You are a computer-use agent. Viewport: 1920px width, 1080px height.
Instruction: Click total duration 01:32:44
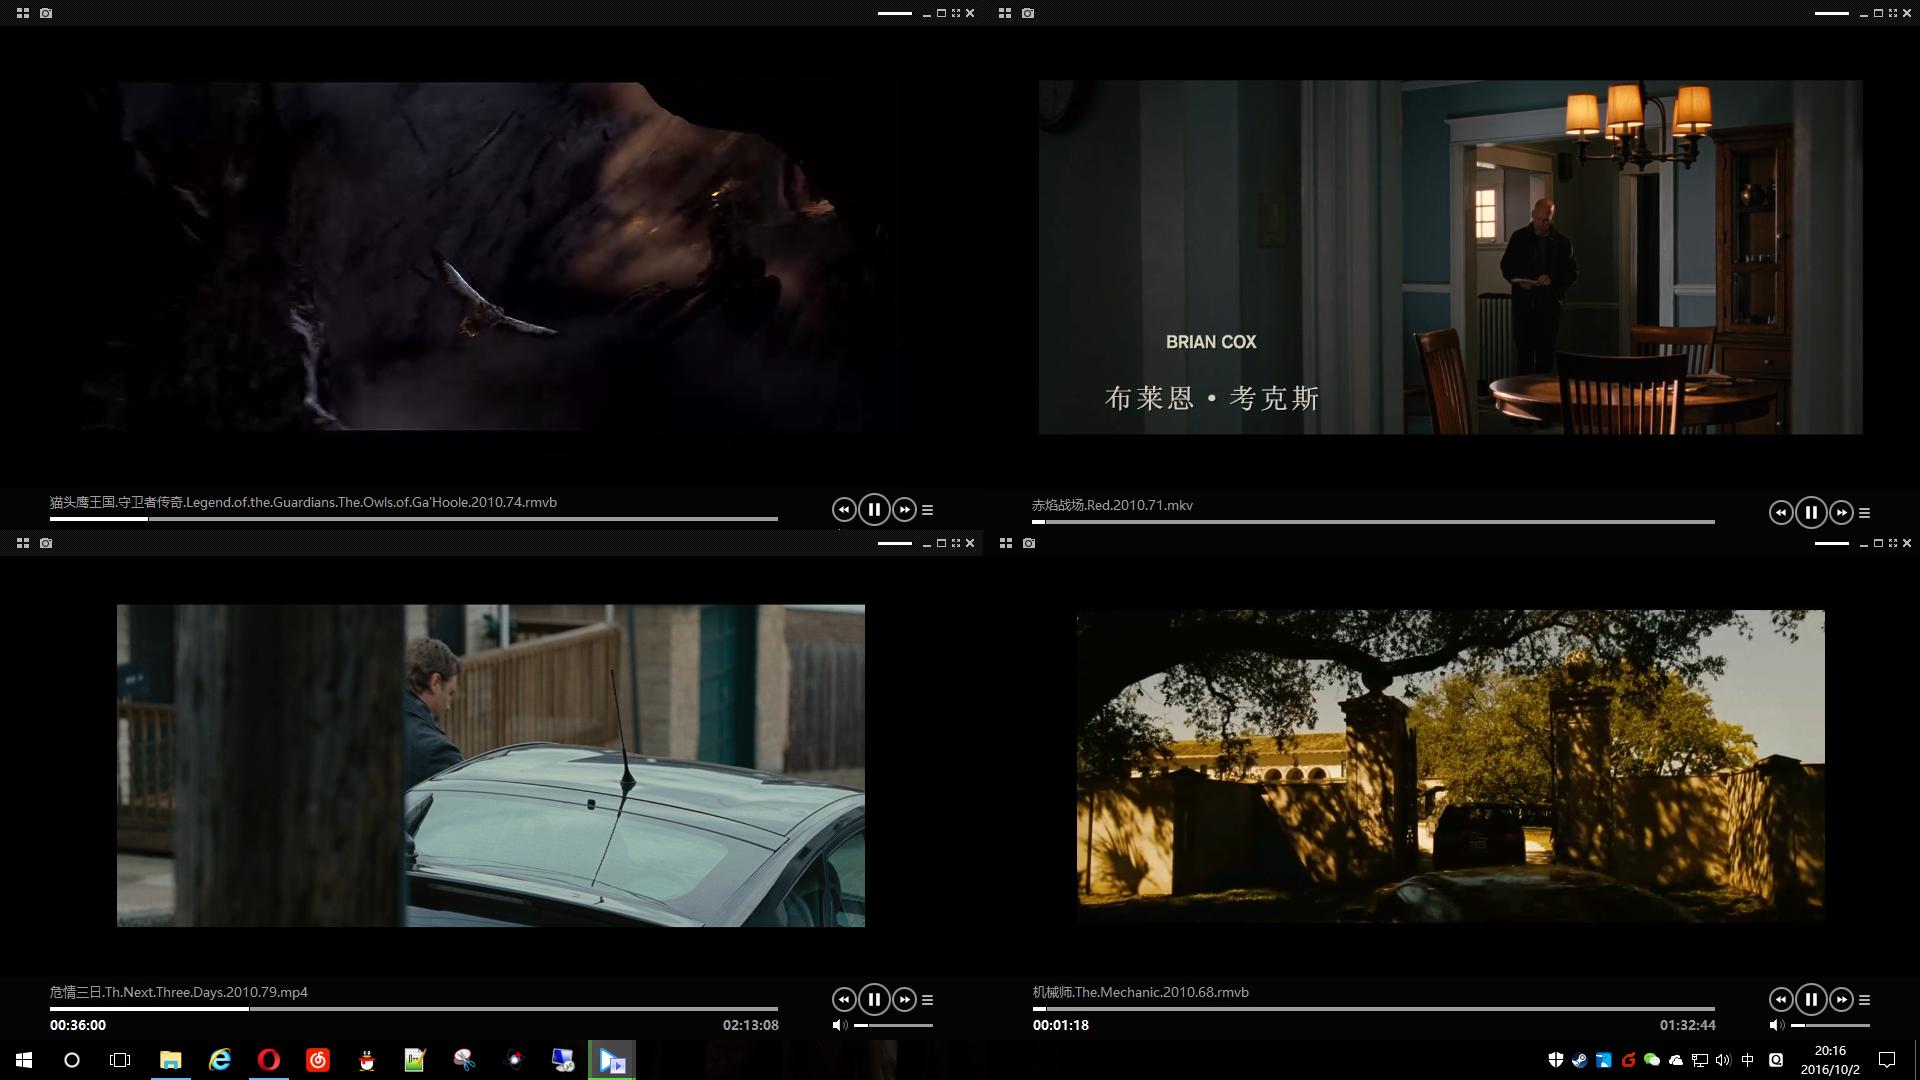(1688, 1025)
